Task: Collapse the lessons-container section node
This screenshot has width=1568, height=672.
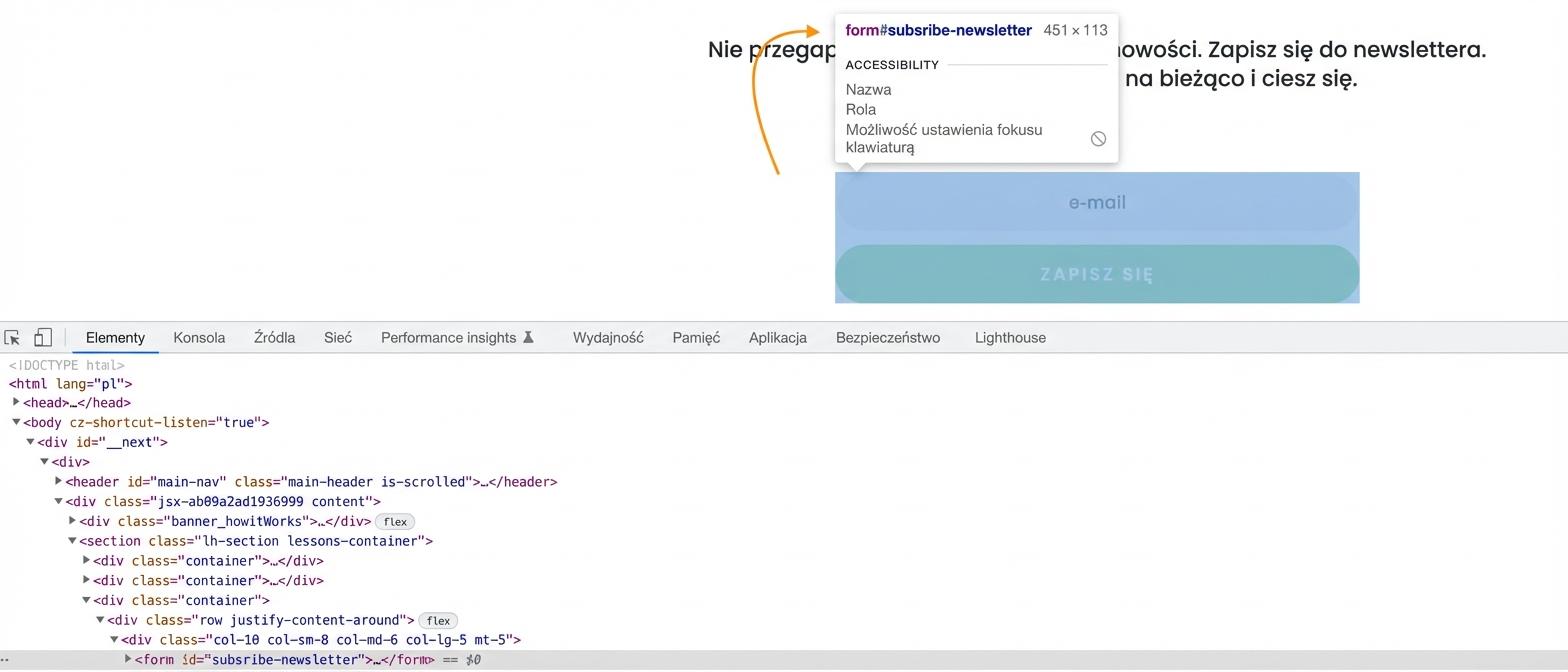Action: [x=72, y=541]
